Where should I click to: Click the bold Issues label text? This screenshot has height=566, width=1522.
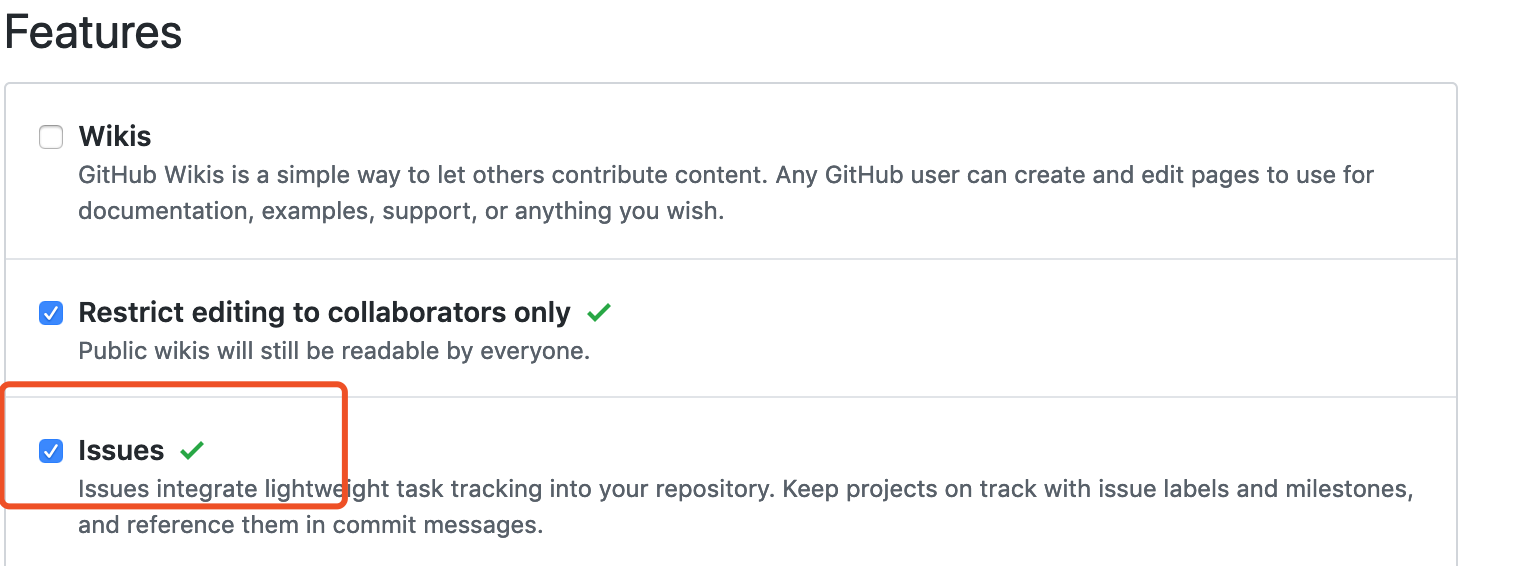(x=121, y=451)
